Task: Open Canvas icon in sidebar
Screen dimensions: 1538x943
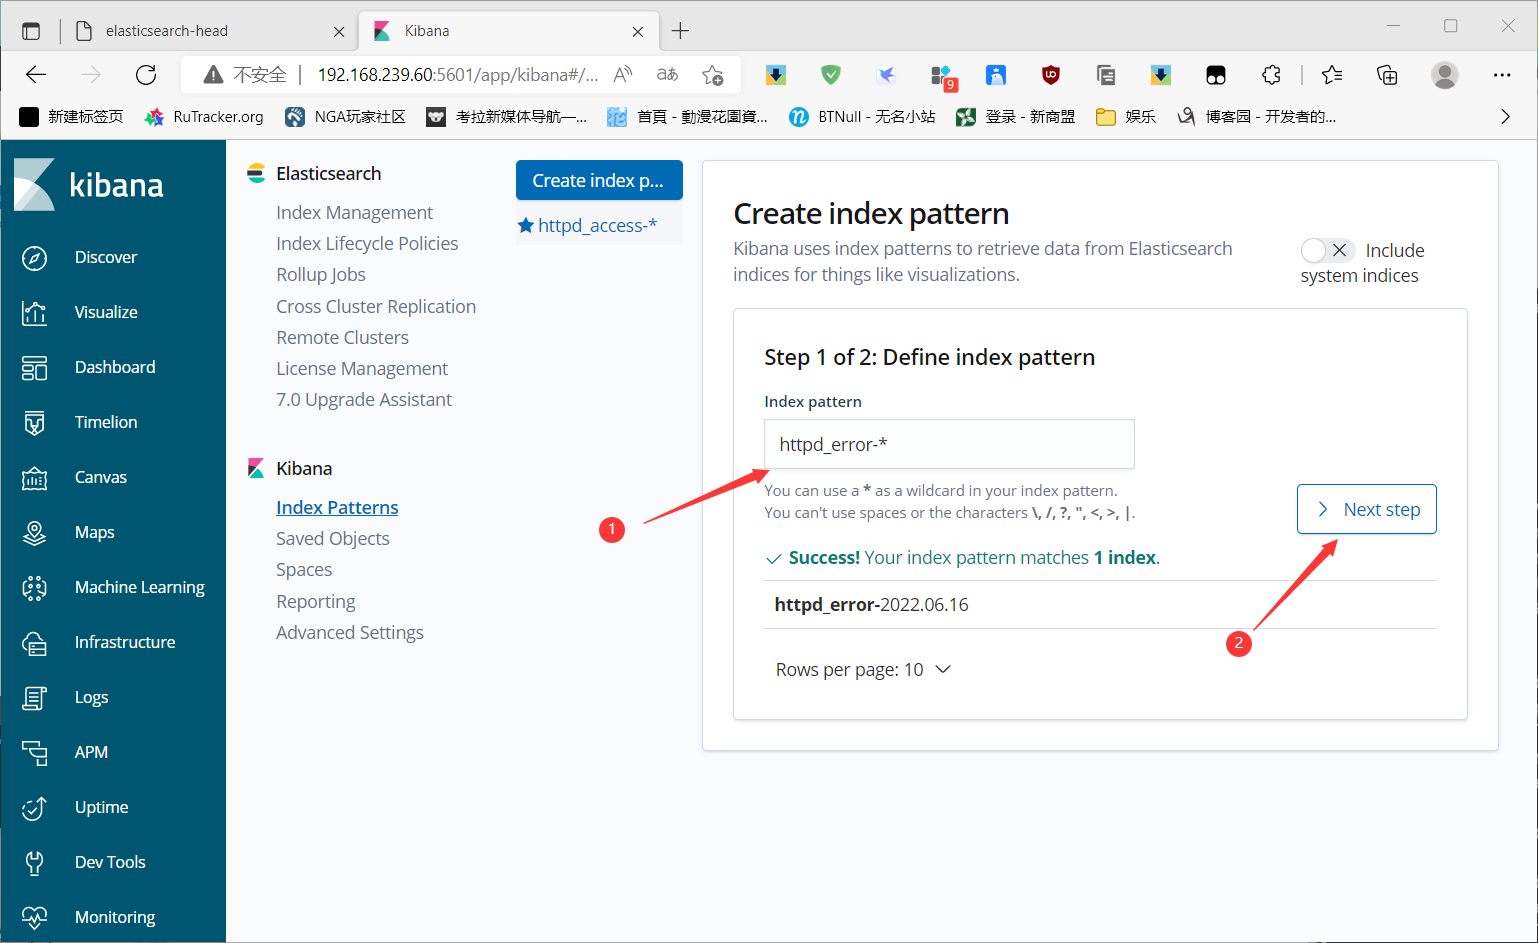Action: [x=34, y=478]
